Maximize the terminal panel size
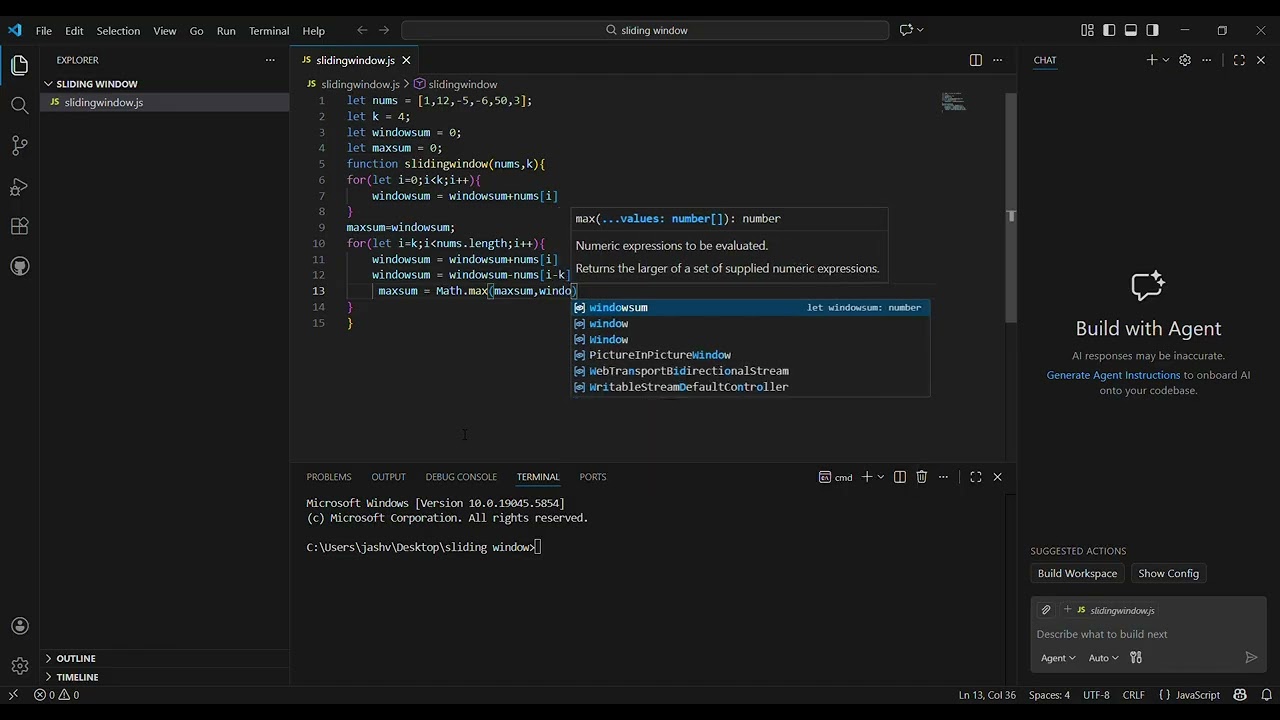The width and height of the screenshot is (1280, 720). tap(976, 477)
